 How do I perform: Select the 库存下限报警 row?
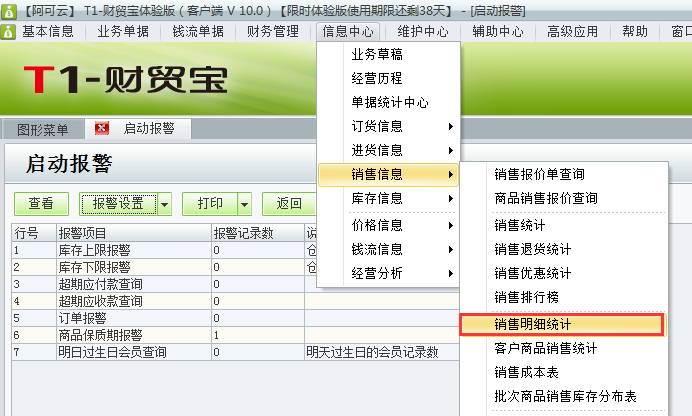click(x=235, y=267)
